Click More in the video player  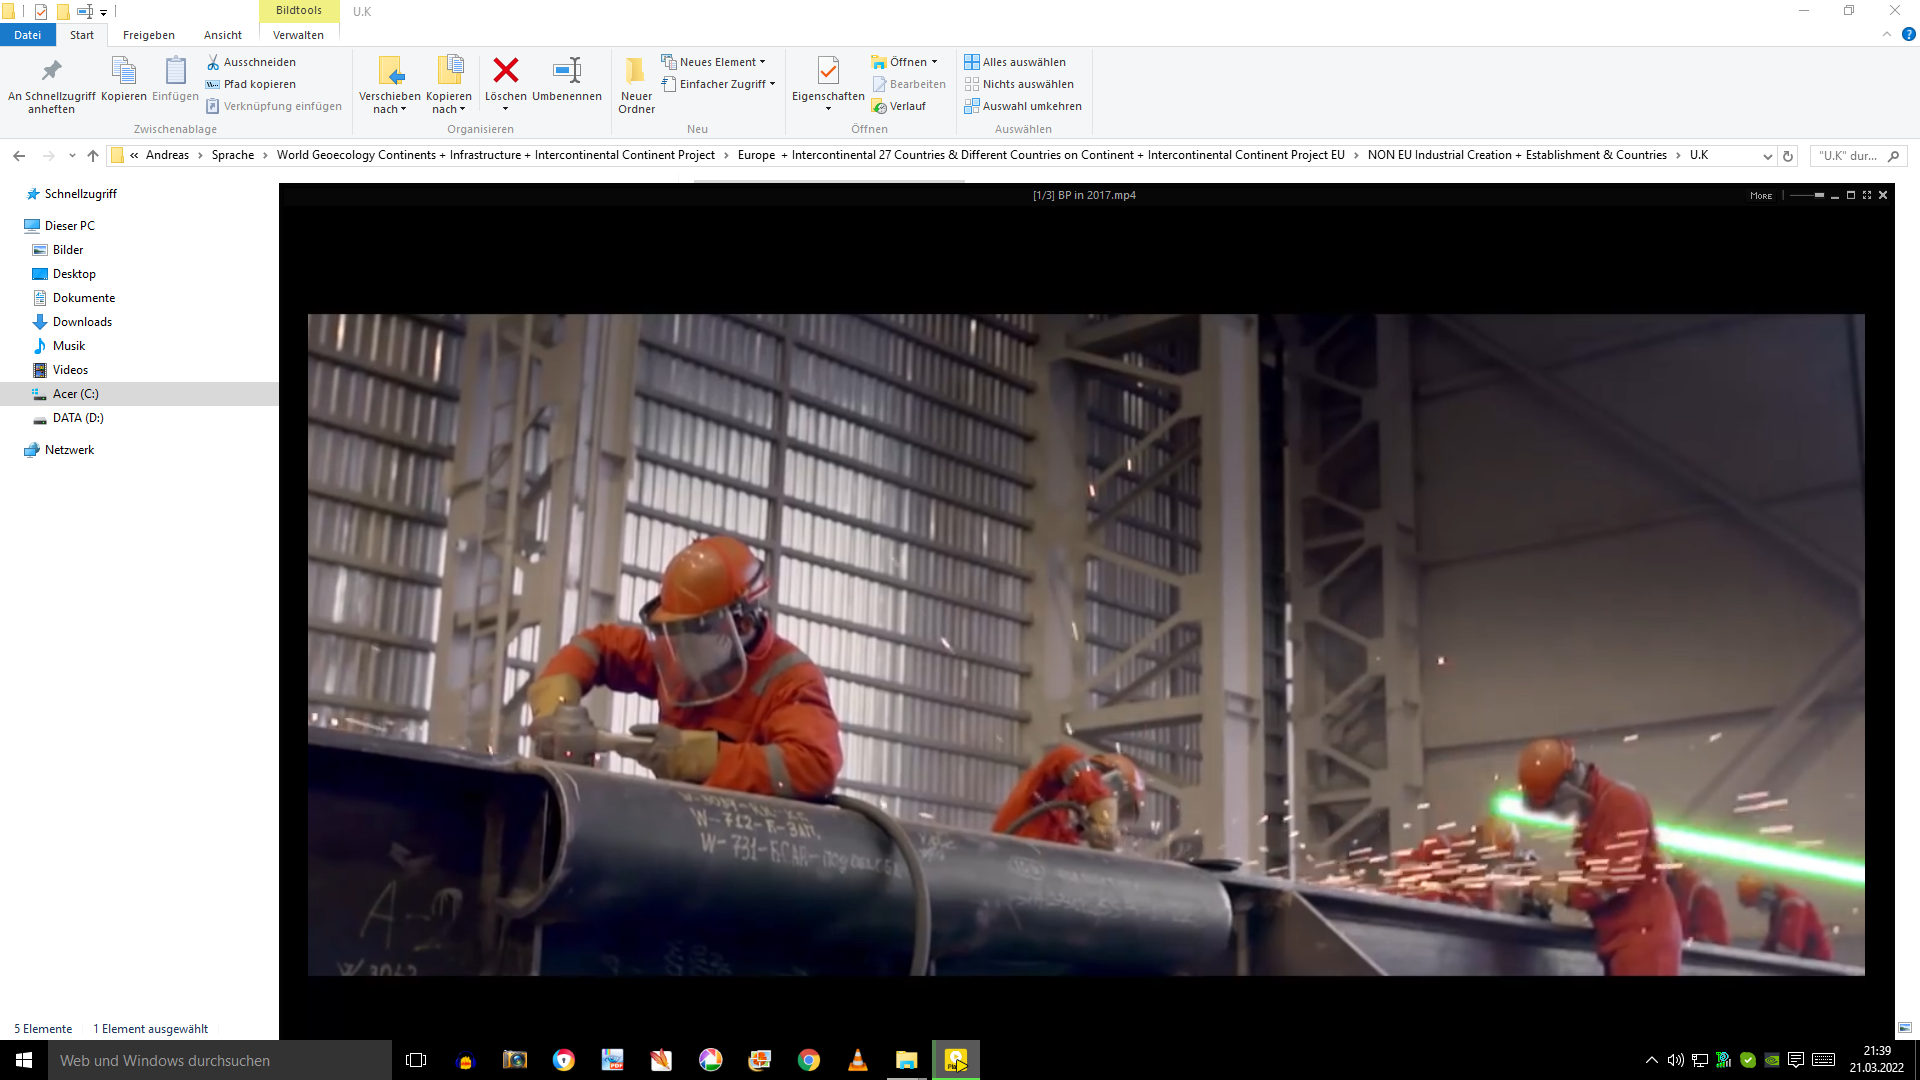click(1761, 196)
